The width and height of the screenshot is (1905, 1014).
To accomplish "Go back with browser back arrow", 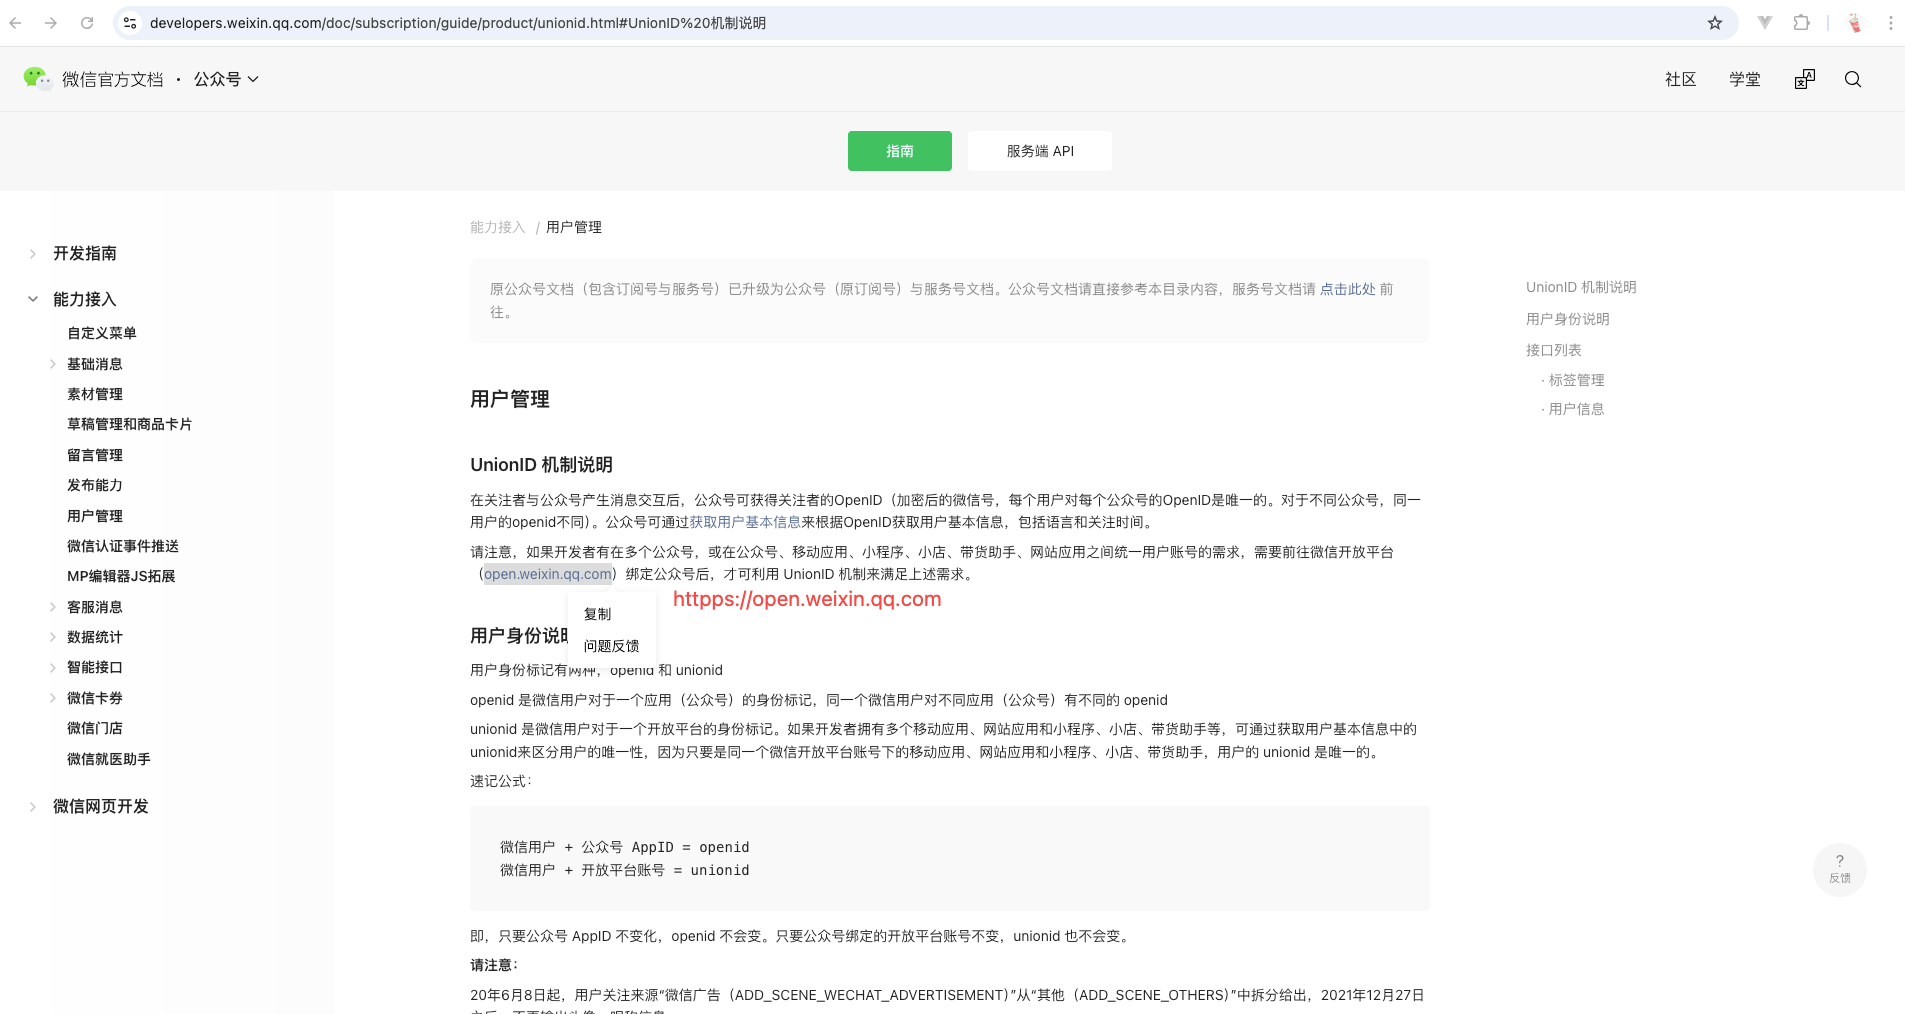I will coord(15,23).
